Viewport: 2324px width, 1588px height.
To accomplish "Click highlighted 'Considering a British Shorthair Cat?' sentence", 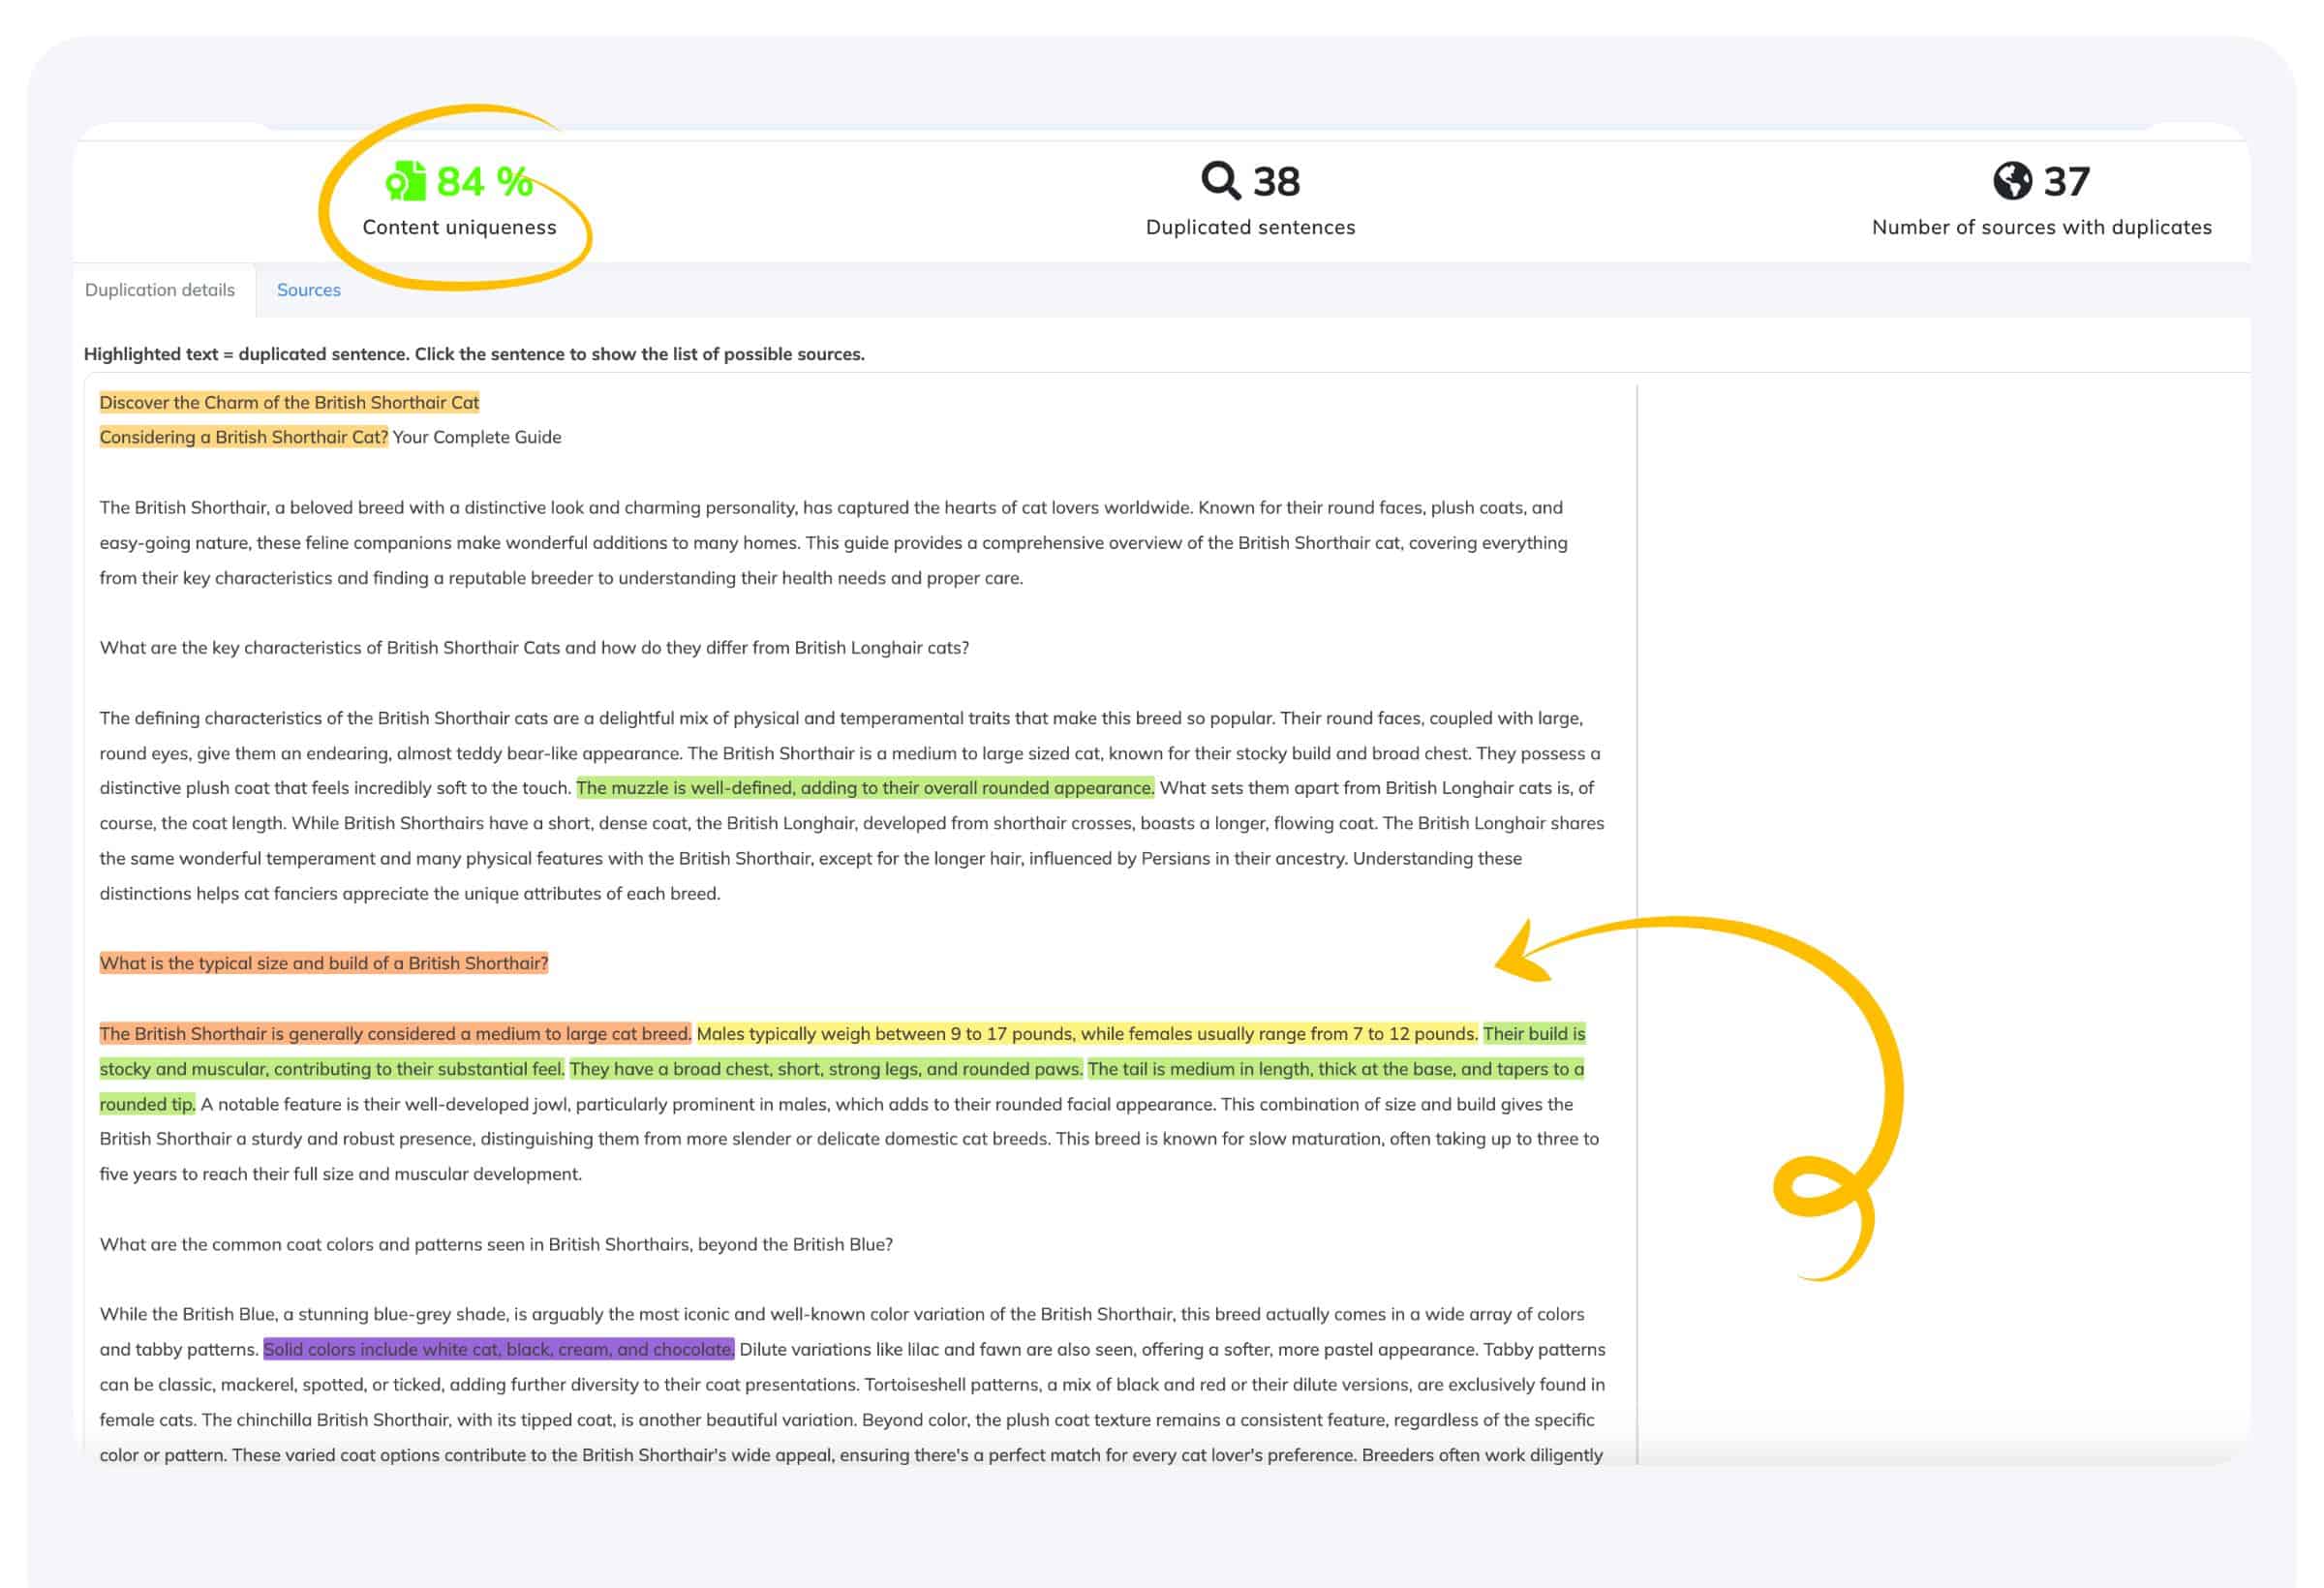I will pos(243,437).
